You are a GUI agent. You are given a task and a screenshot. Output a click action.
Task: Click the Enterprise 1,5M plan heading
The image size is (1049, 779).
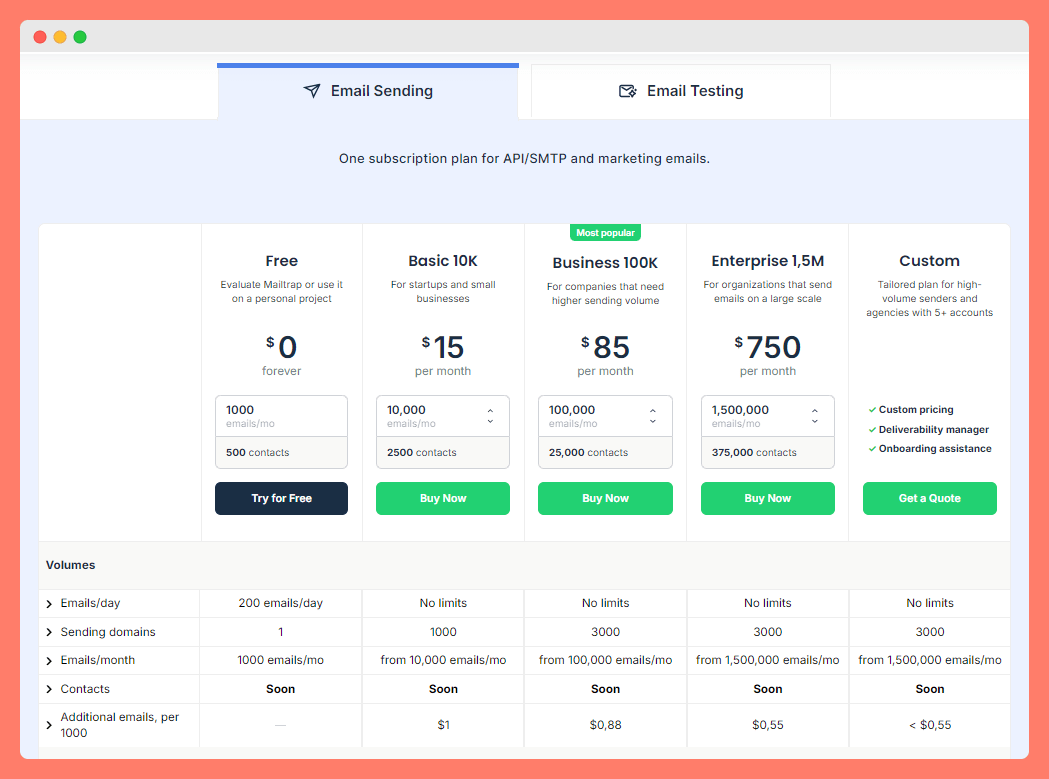[x=768, y=261]
